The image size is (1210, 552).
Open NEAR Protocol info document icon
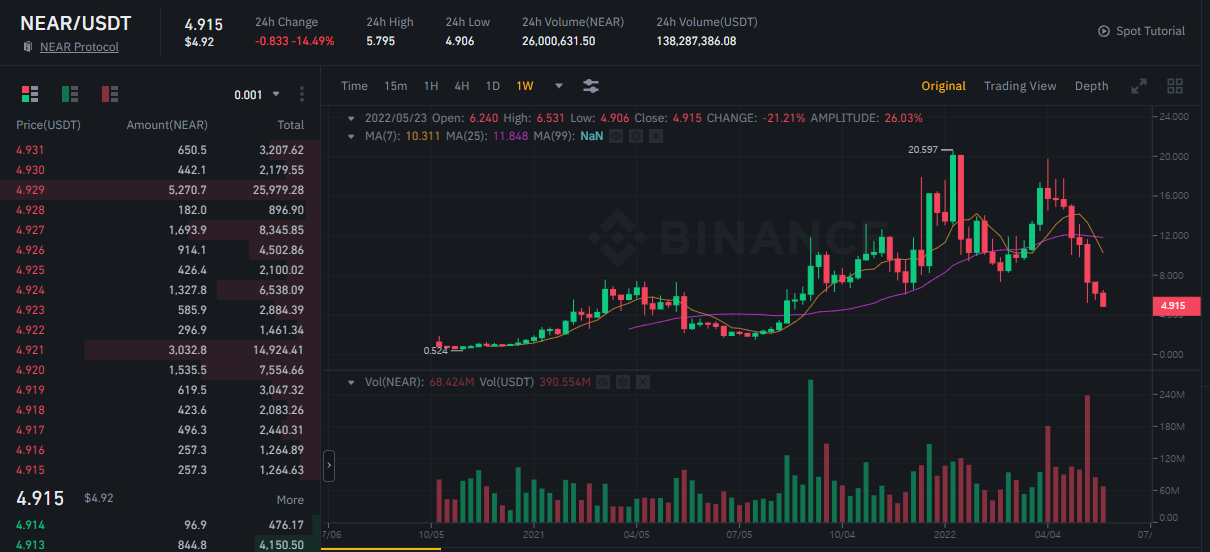click(28, 47)
